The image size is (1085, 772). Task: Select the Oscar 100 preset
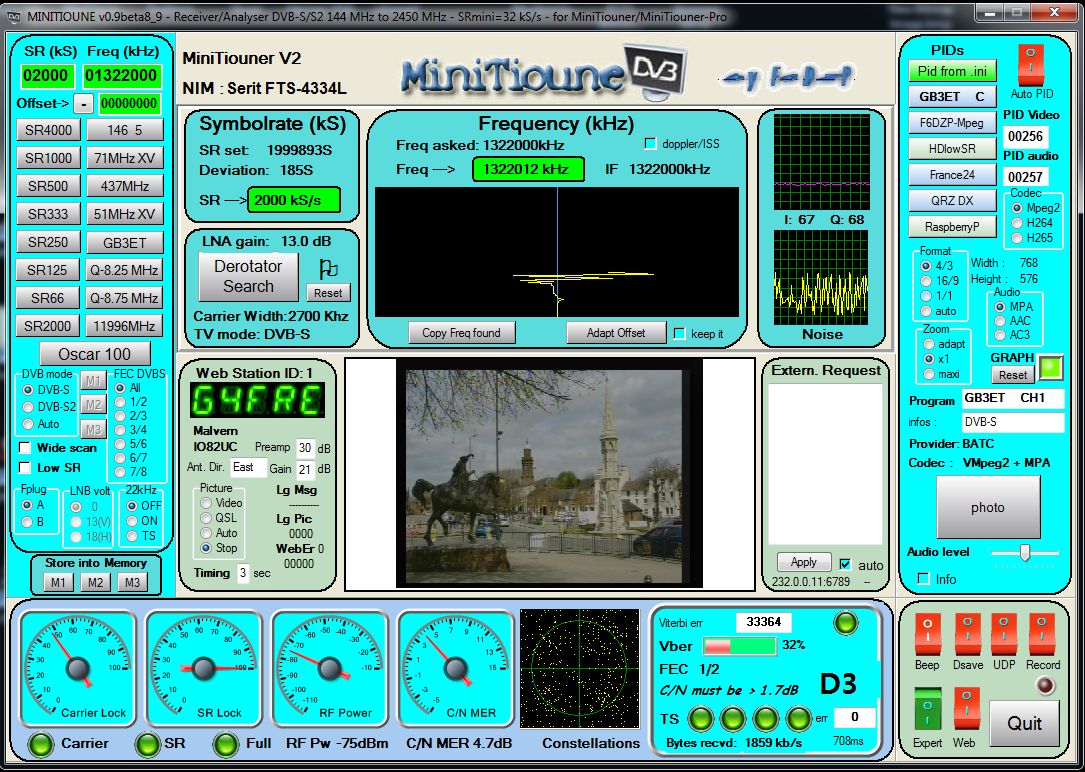tap(95, 354)
